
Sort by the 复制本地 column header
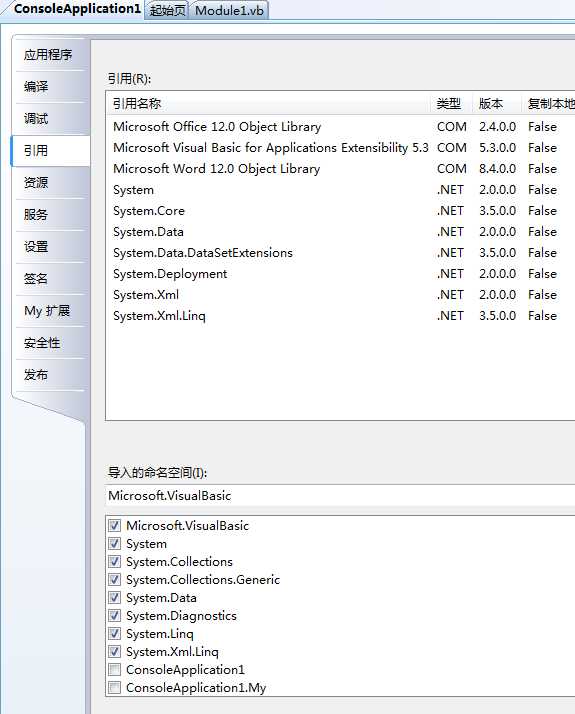pyautogui.click(x=549, y=103)
